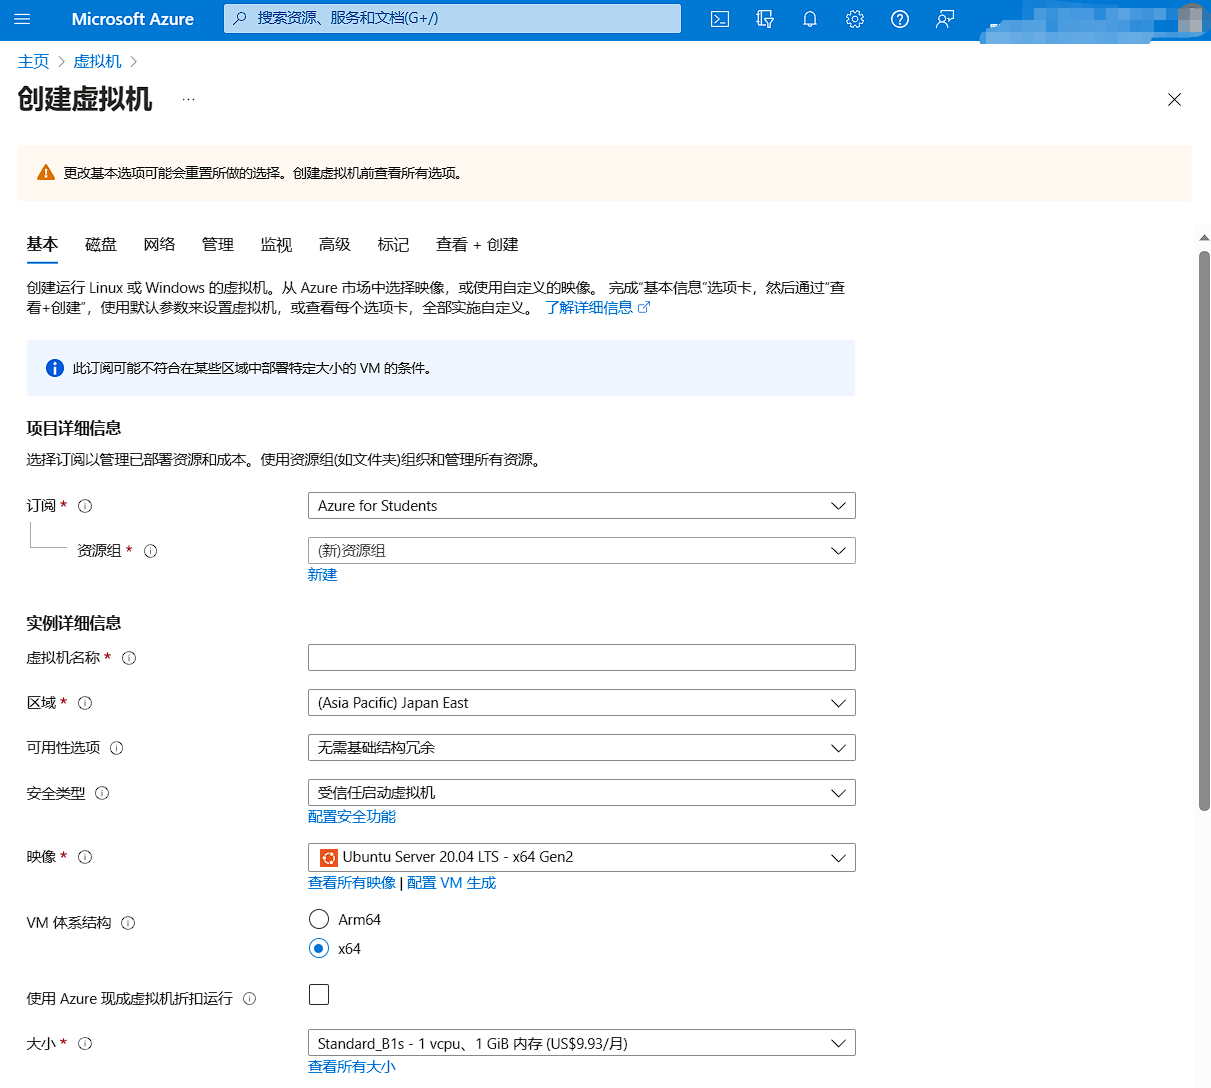Open the 大小 dropdown showing Standard_B1s
1211x1088 pixels.
click(582, 1043)
